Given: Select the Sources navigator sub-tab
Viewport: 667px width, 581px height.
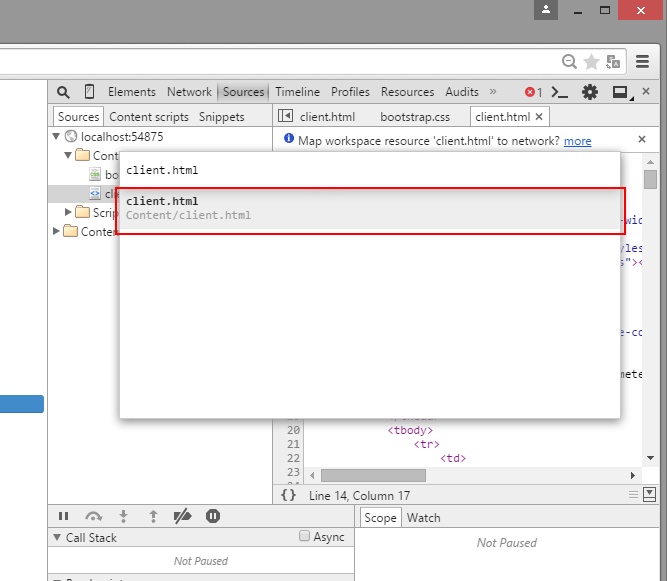Looking at the screenshot, I should pyautogui.click(x=78, y=117).
